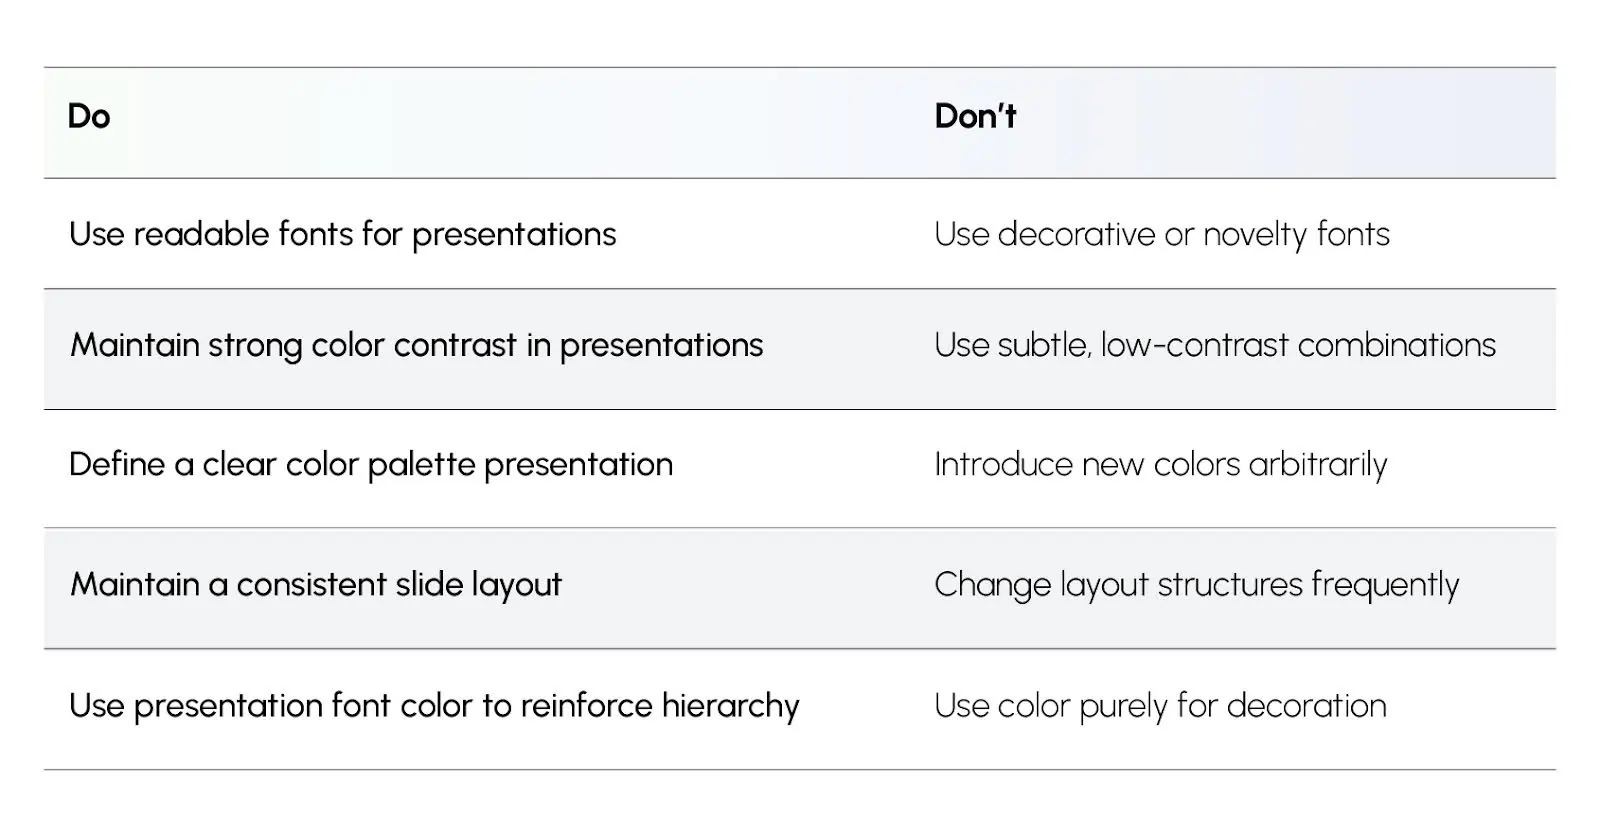Select "Use color purely for decoration" cell
This screenshot has width=1600, height=837.
pyautogui.click(x=1160, y=706)
